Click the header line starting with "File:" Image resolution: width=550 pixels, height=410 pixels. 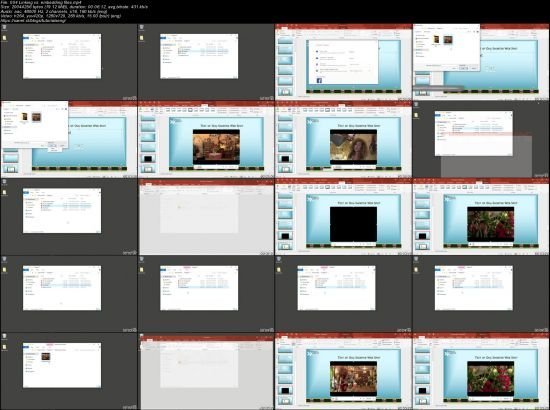(41, 2)
